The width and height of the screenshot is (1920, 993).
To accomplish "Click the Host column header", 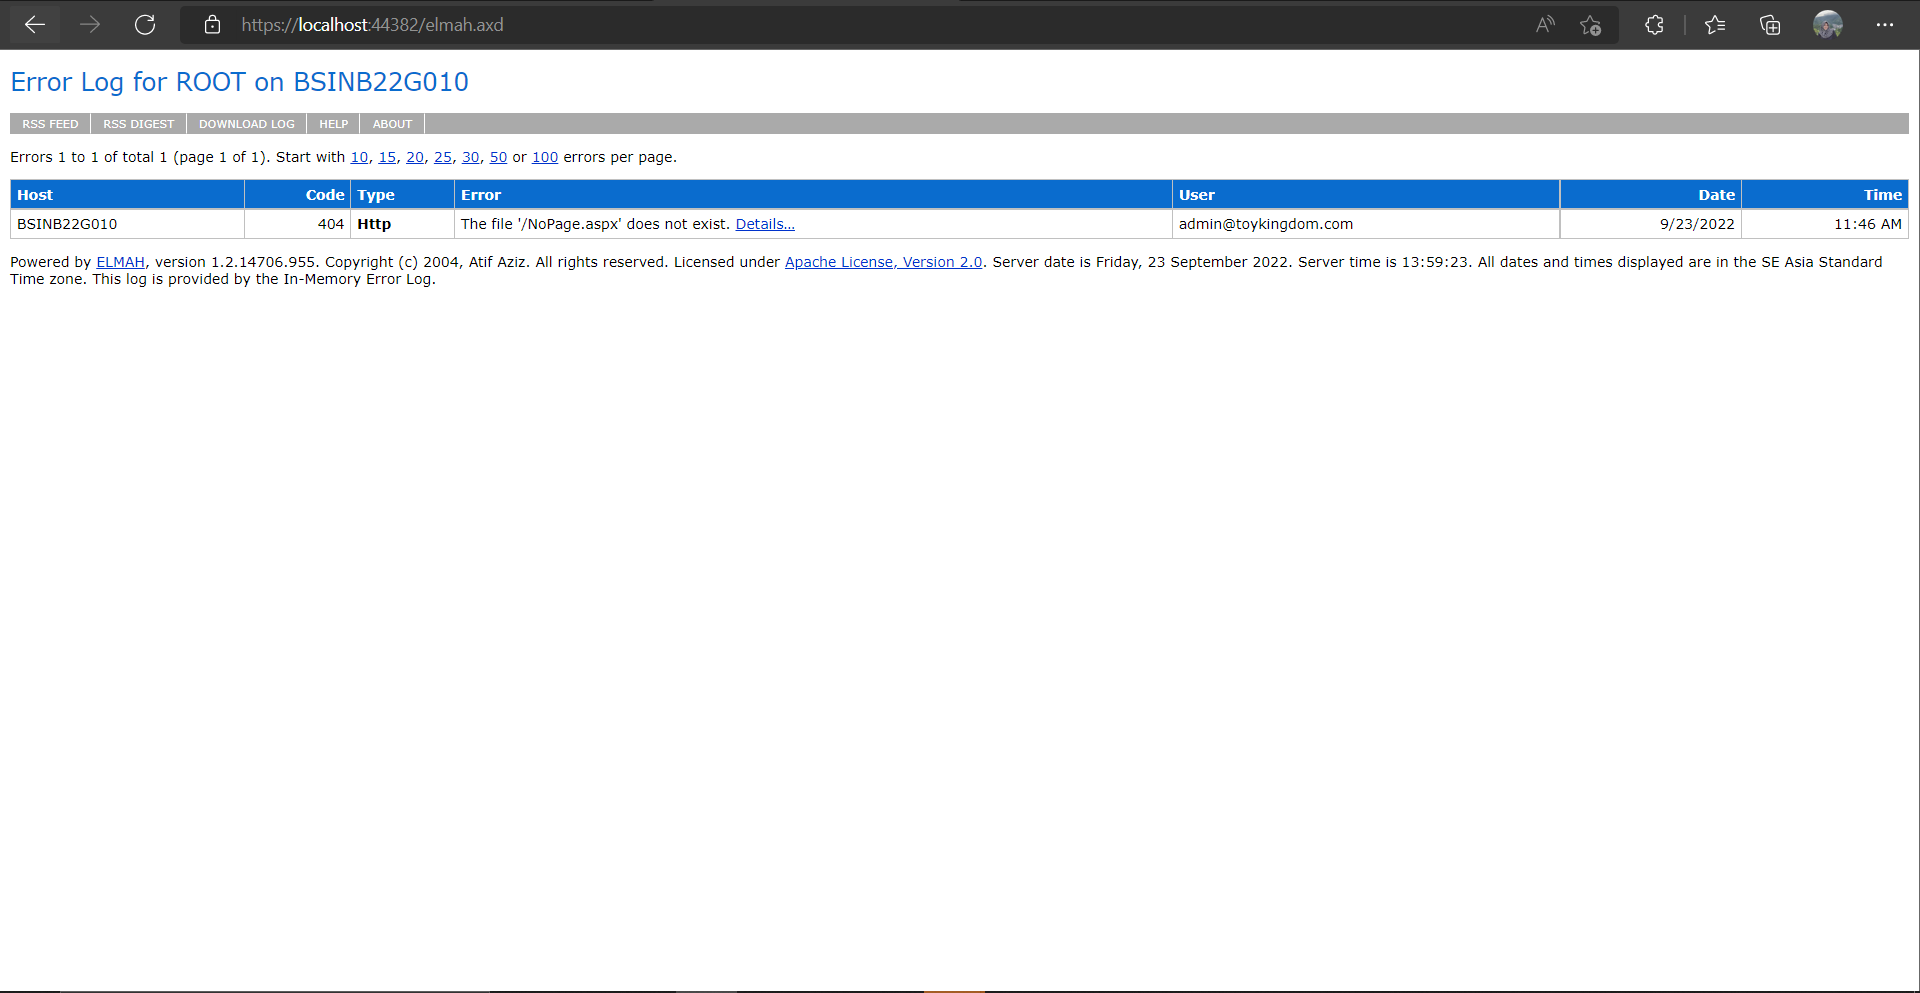I will coord(127,195).
